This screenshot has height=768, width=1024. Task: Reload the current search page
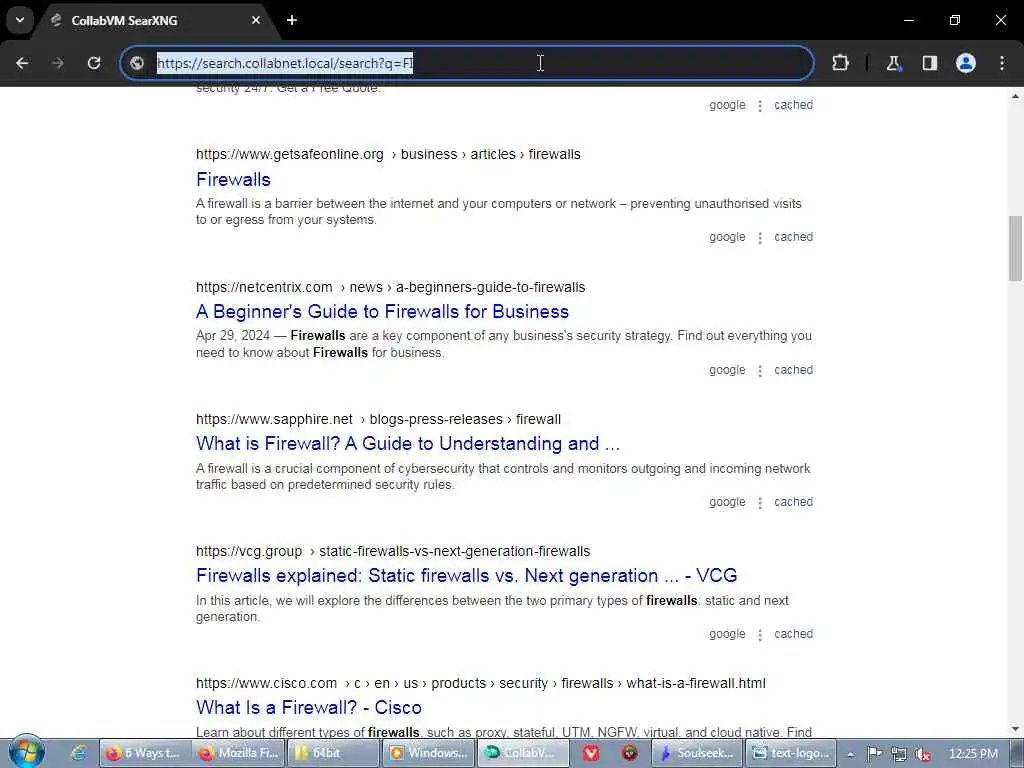pos(94,63)
